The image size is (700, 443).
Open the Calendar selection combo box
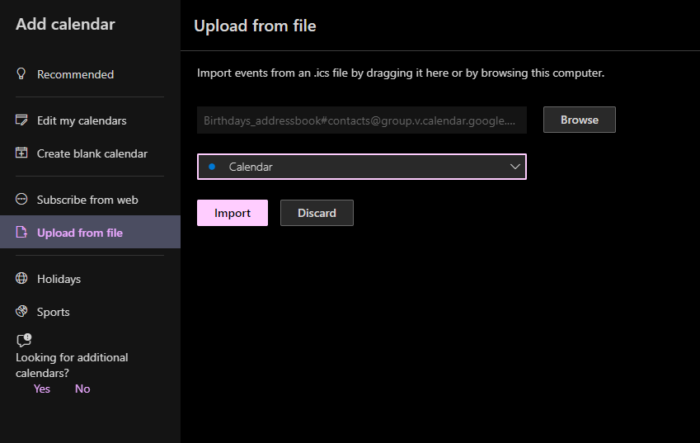coord(362,167)
